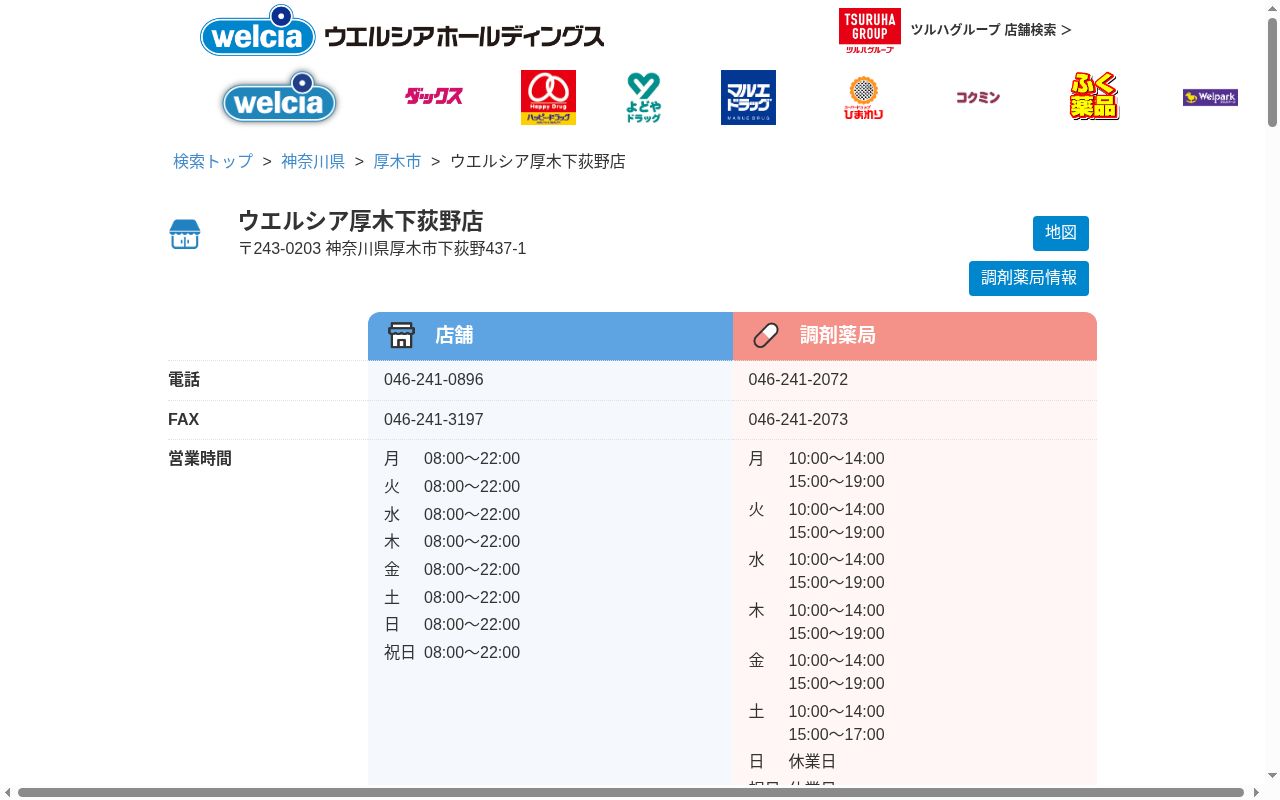
Task: Open the Welpark brand logo
Action: click(1210, 97)
